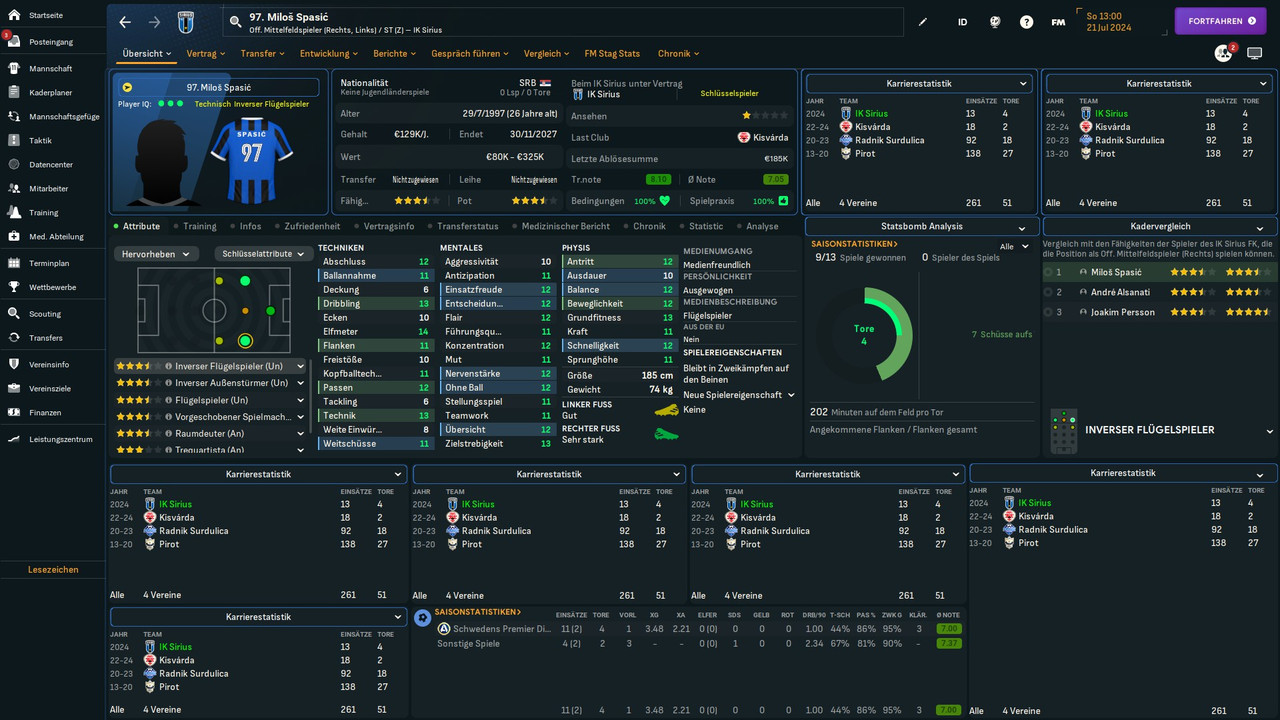
Task: Click the FM logo menu
Action: point(1058,22)
